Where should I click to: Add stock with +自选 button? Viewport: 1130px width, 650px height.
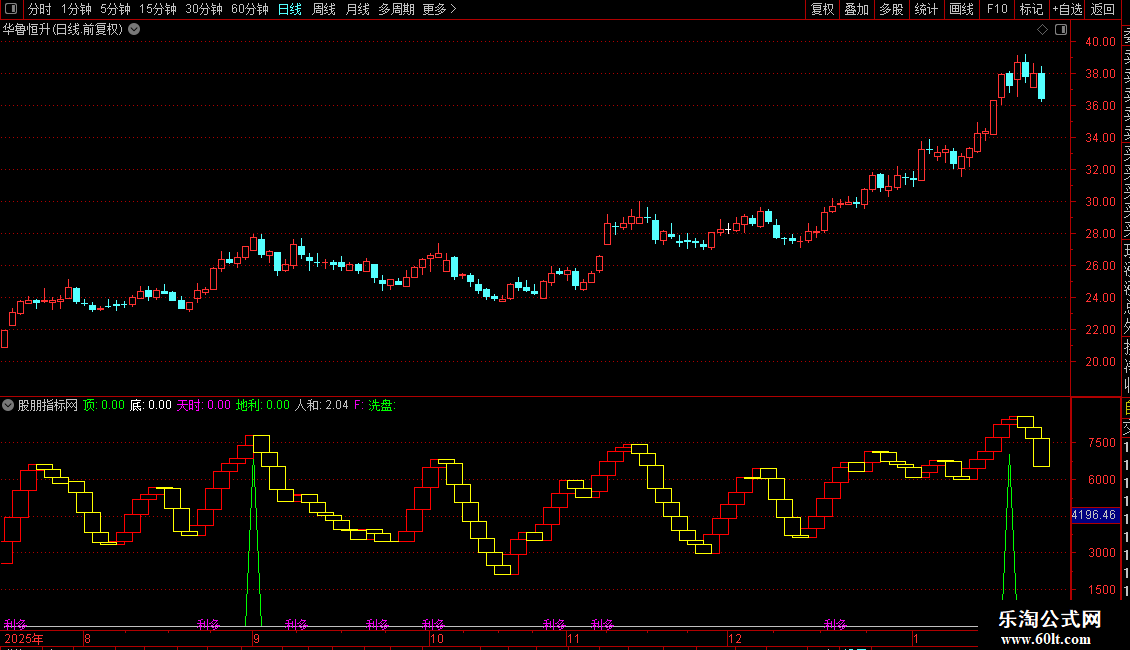tap(1067, 9)
